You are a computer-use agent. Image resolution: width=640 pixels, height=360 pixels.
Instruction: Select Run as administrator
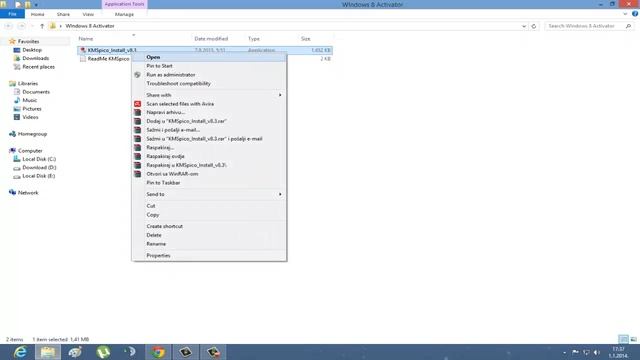pyautogui.click(x=209, y=75)
